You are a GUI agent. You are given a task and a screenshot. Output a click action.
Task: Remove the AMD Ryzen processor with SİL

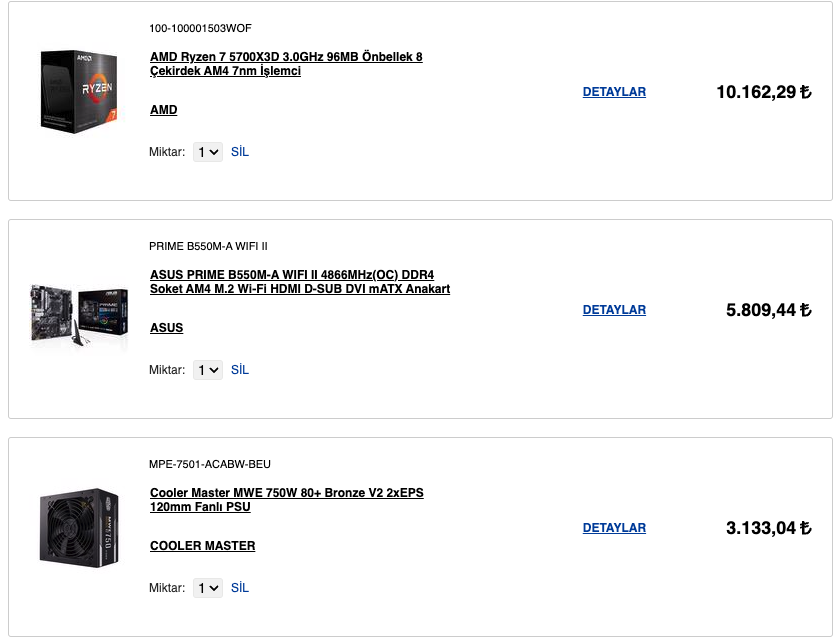click(x=240, y=152)
